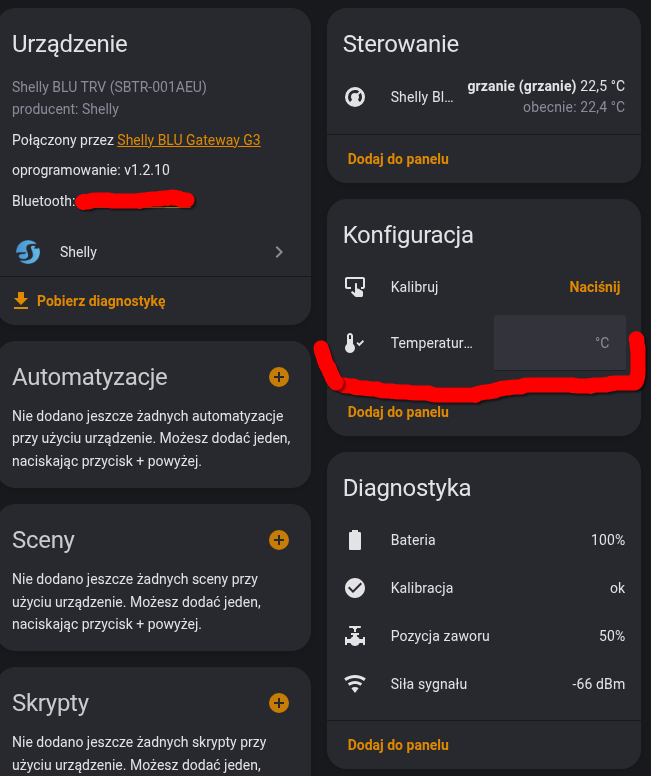Click the signal strength Wi-Fi icon
The width and height of the screenshot is (651, 776).
click(355, 684)
